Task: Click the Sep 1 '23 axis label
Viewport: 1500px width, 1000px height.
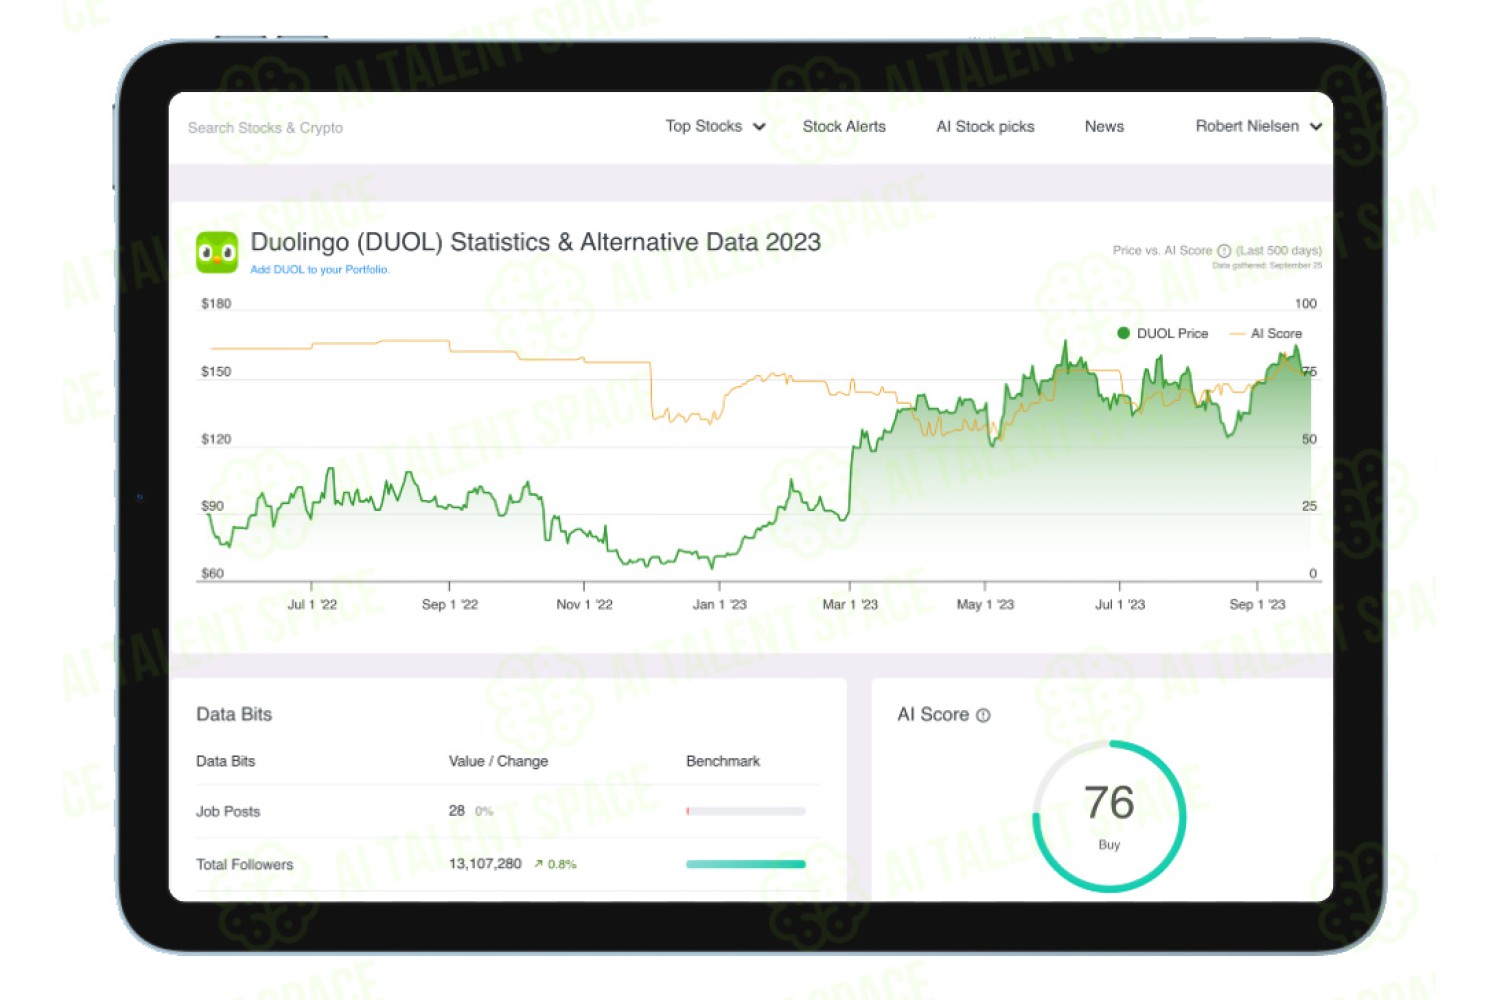Action: click(1257, 604)
